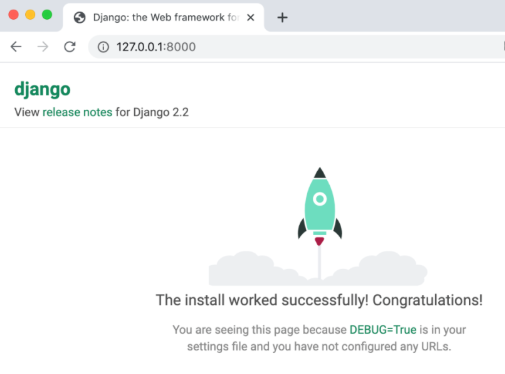The width and height of the screenshot is (505, 374).
Task: Click the 'The install worked successfully! Congratulations!' heading
Action: coord(319,300)
